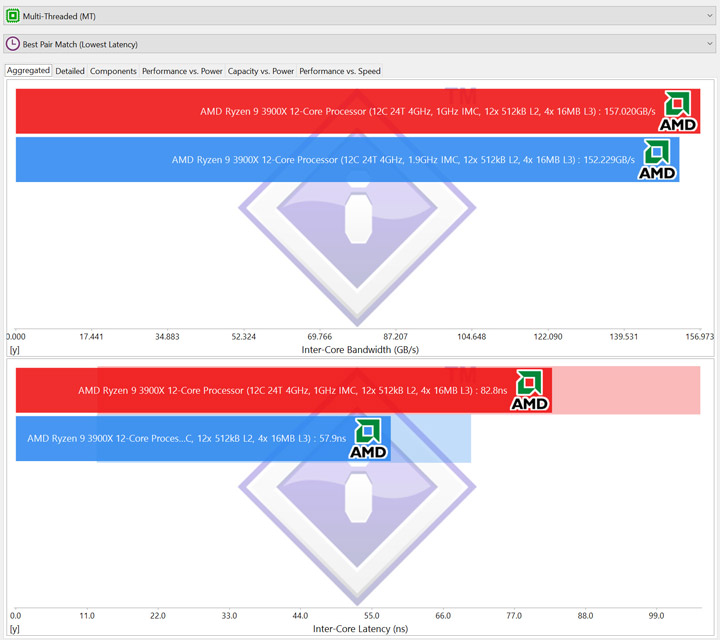
Task: Select the red 157.020GB/s bandwidth bar
Action: click(x=358, y=111)
